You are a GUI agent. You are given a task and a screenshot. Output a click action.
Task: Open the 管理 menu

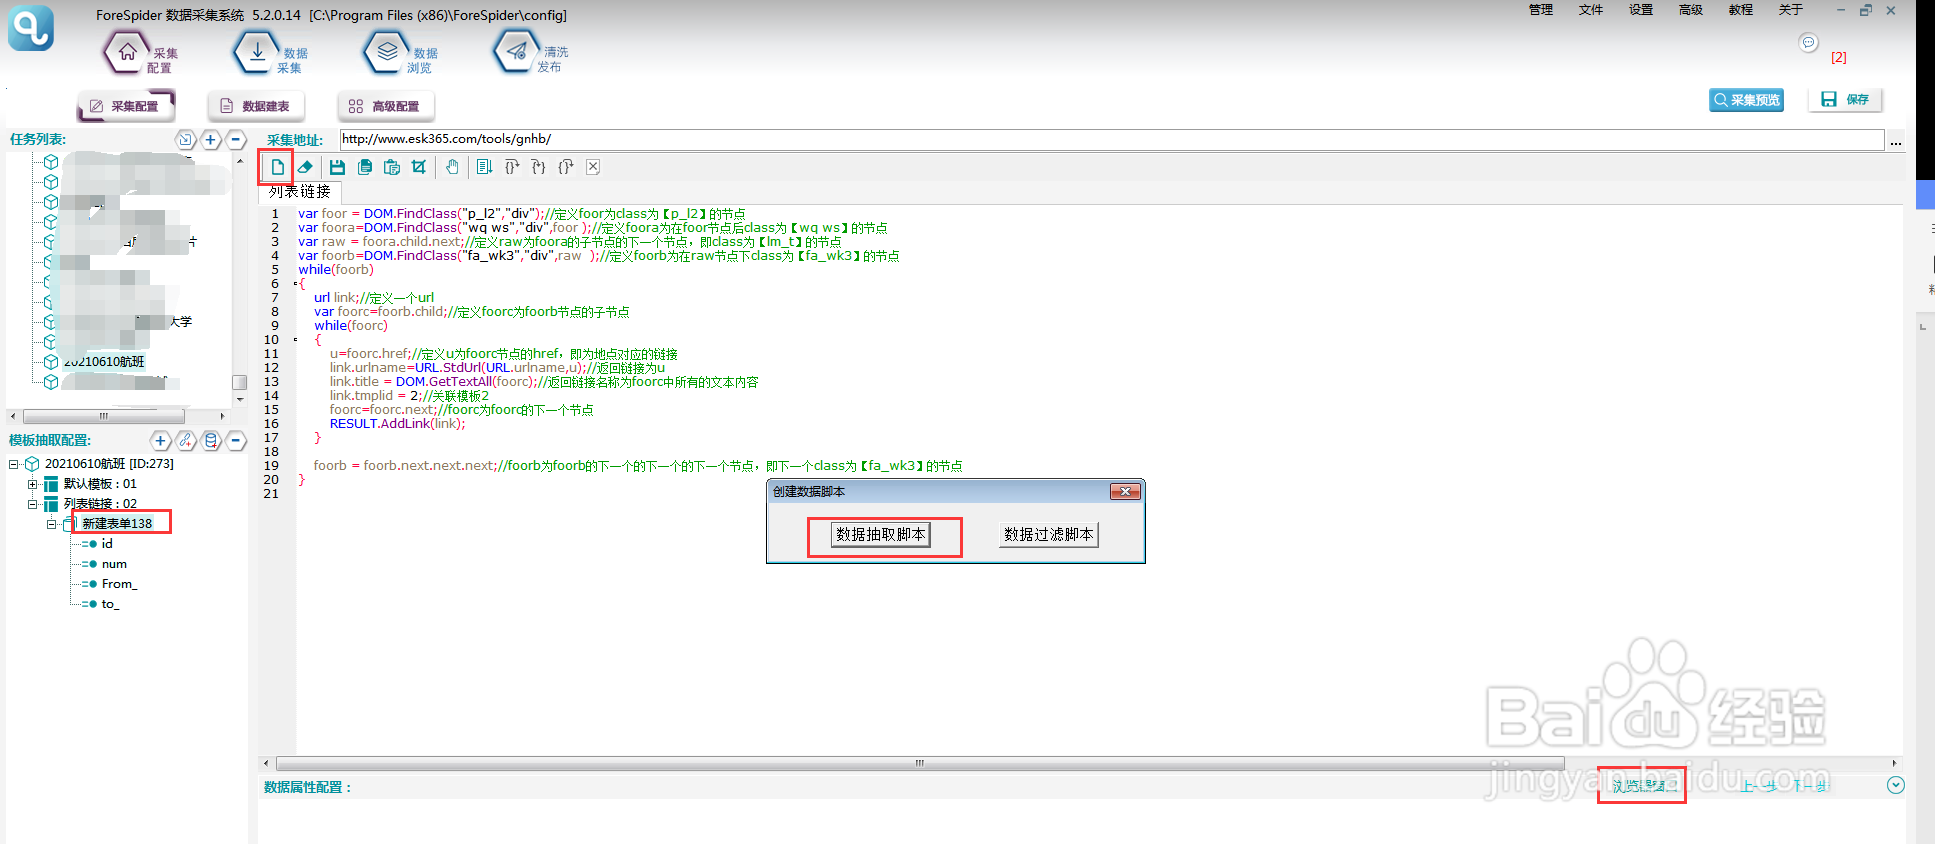[x=1541, y=10]
